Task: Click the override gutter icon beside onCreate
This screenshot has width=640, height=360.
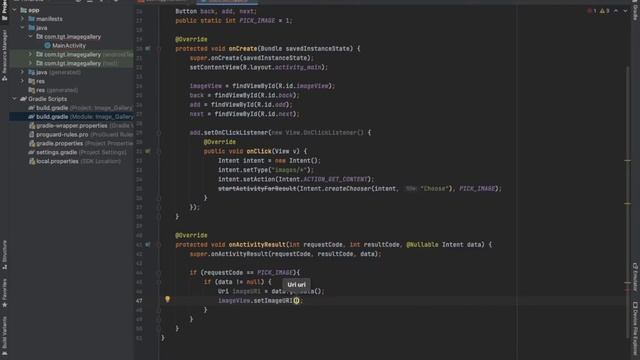Action: tap(148, 49)
